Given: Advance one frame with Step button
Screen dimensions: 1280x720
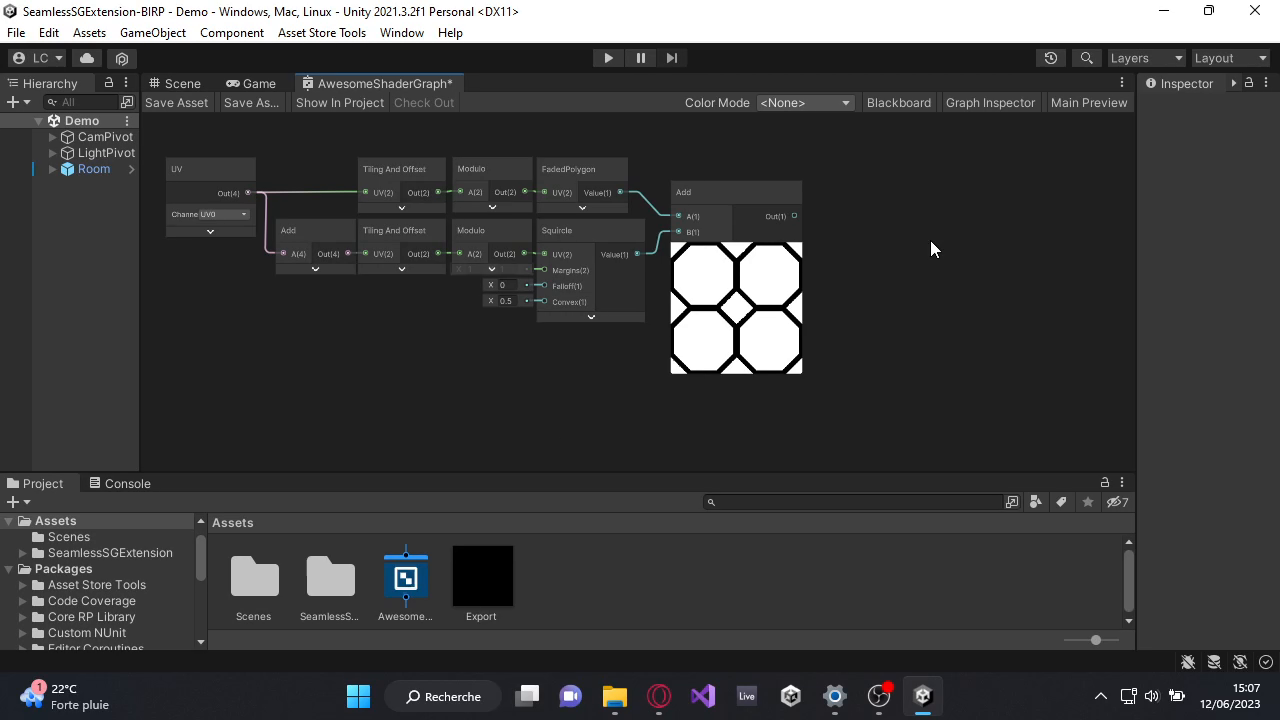Looking at the screenshot, I should point(672,58).
